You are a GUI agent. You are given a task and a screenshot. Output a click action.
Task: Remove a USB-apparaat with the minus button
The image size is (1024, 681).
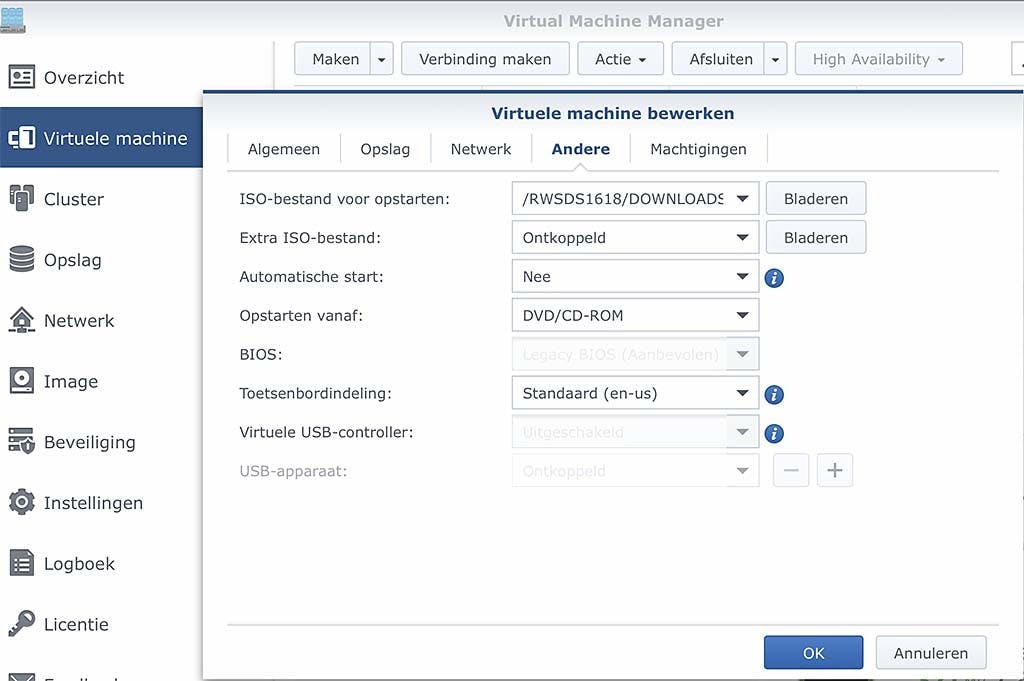coord(791,470)
